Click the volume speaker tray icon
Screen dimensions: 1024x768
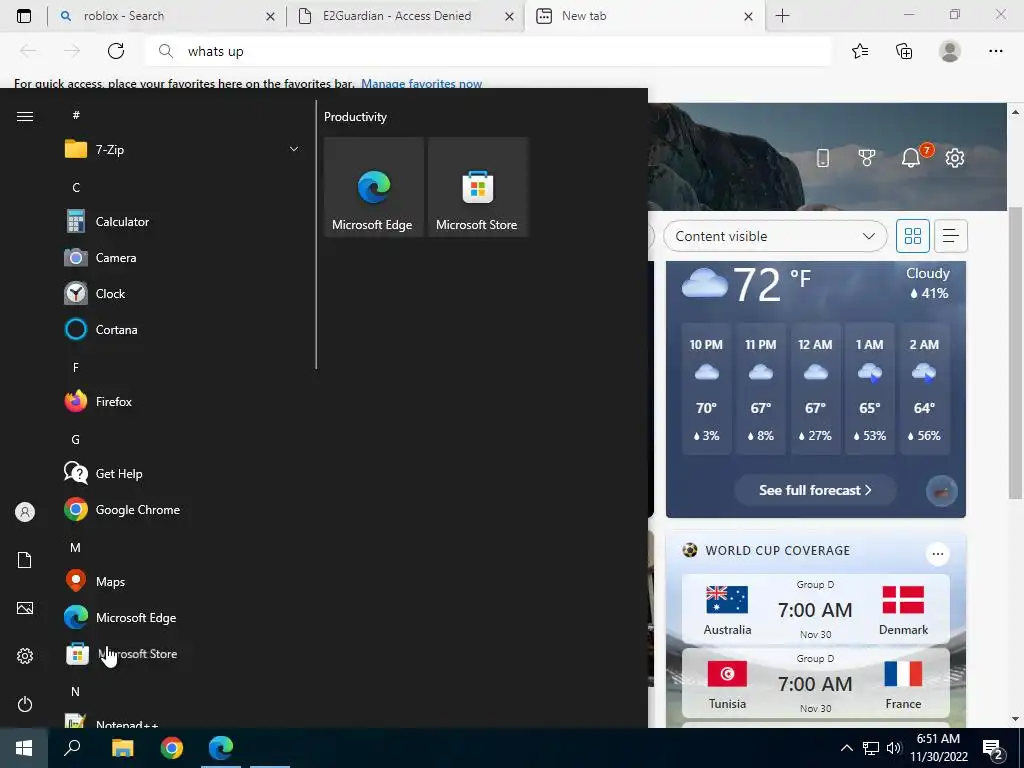point(894,748)
